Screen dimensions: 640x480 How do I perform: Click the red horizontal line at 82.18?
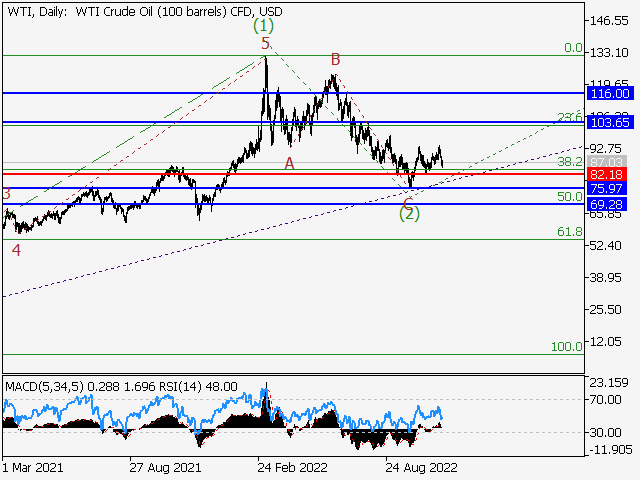[294, 174]
